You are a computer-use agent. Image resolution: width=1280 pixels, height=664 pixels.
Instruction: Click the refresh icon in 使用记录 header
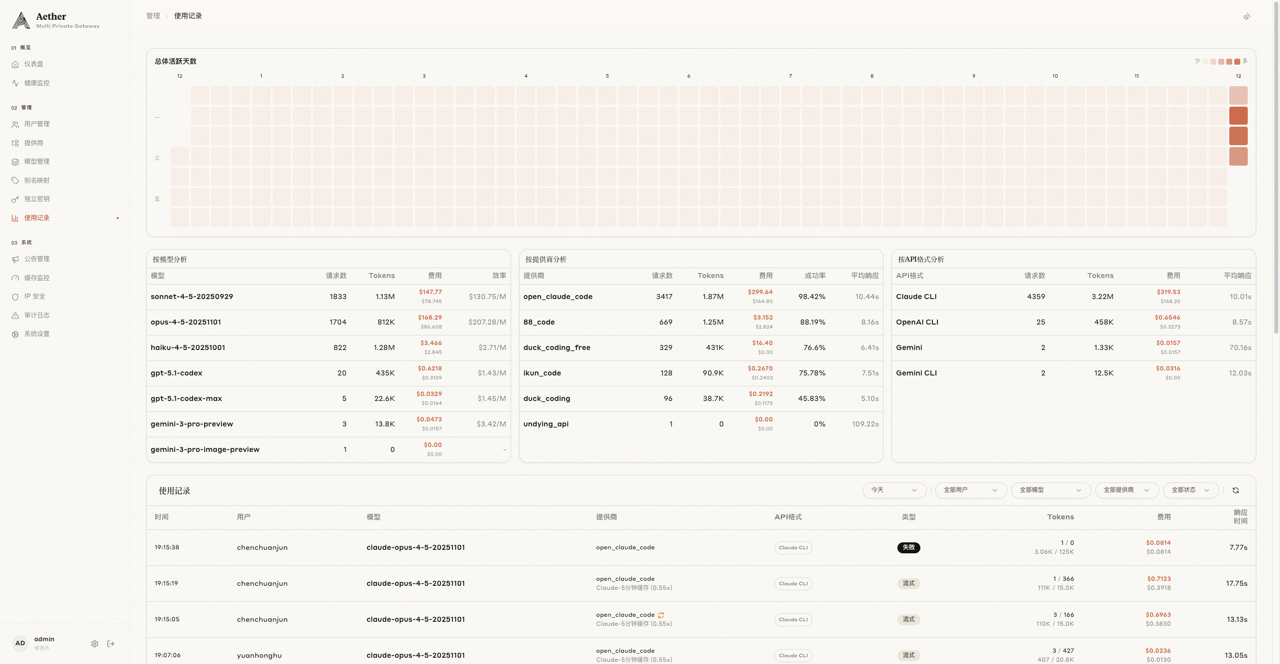pos(1235,491)
